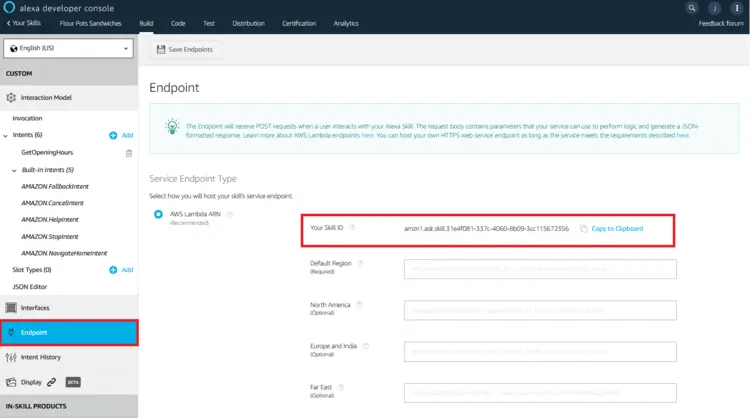Switch to the Test tab
This screenshot has height=418, width=750.
(x=209, y=23)
